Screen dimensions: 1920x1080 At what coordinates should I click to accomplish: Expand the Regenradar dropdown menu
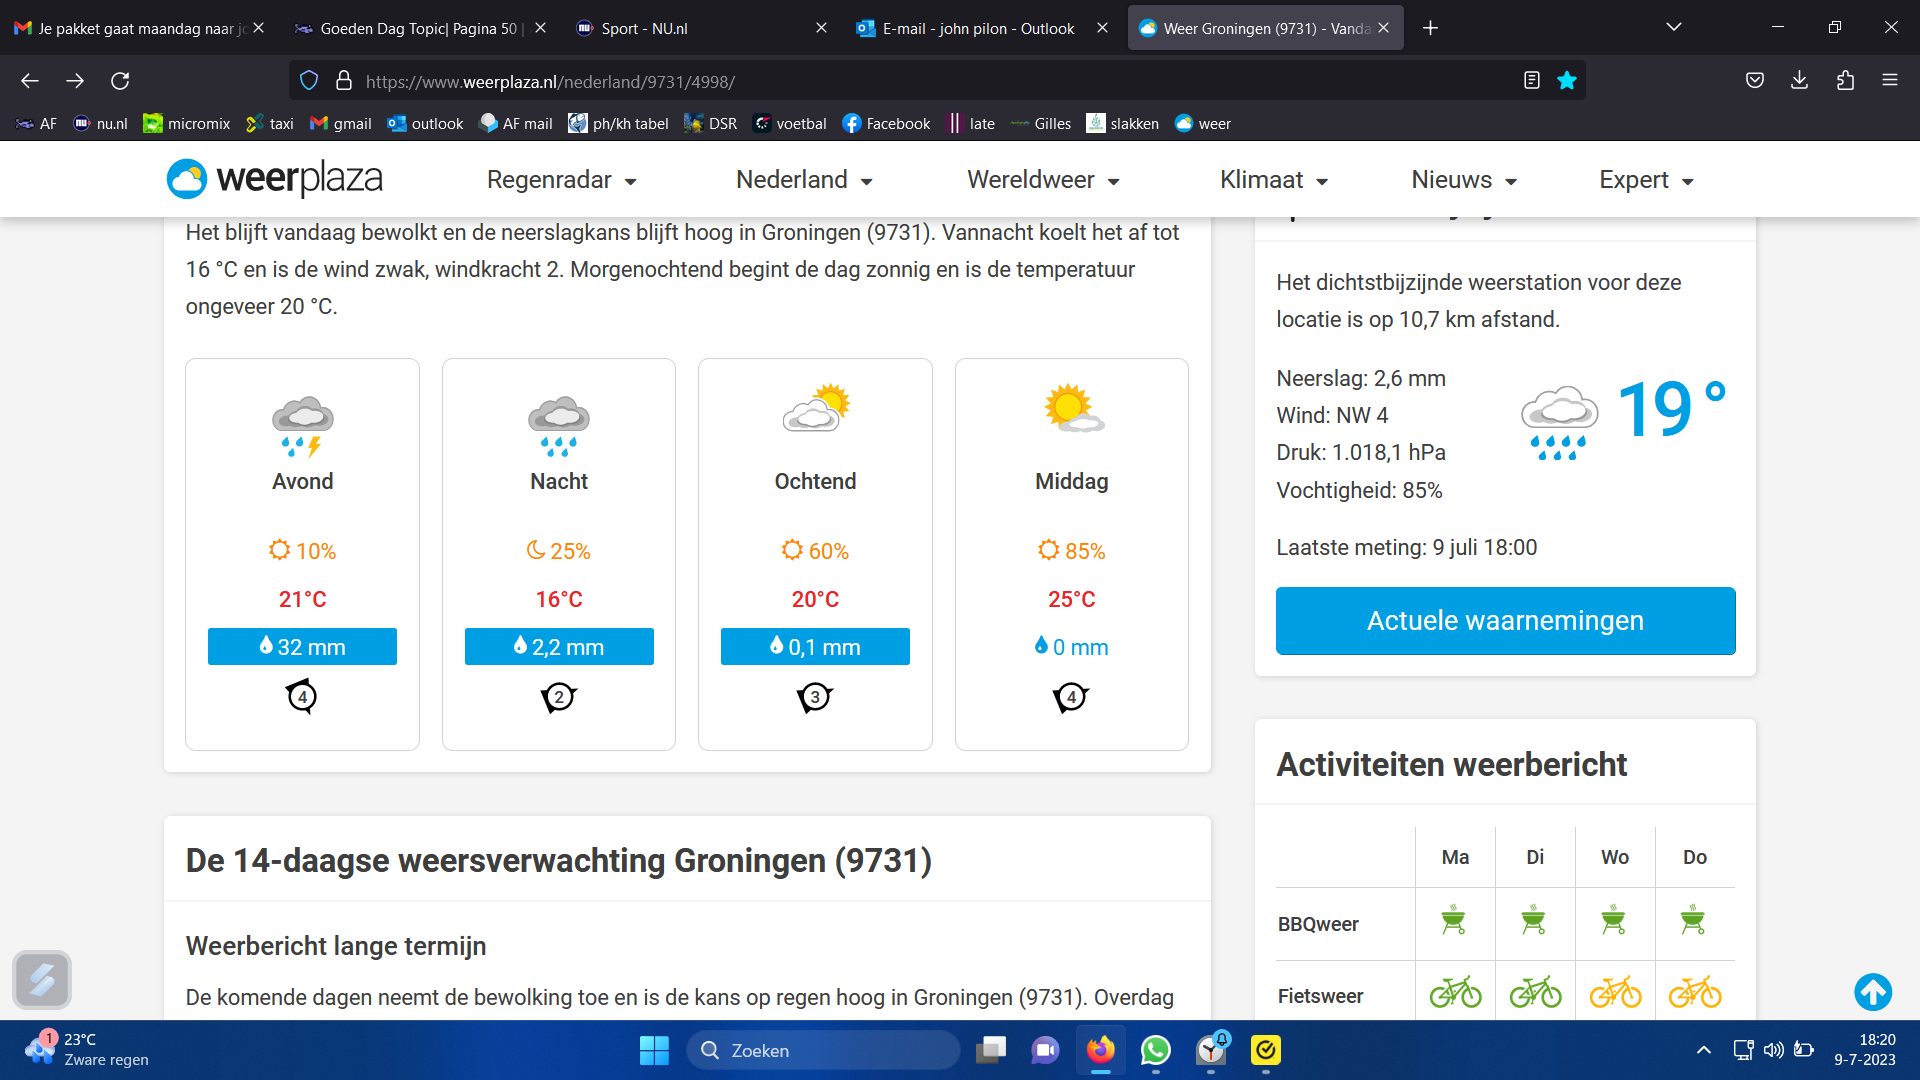pos(561,180)
